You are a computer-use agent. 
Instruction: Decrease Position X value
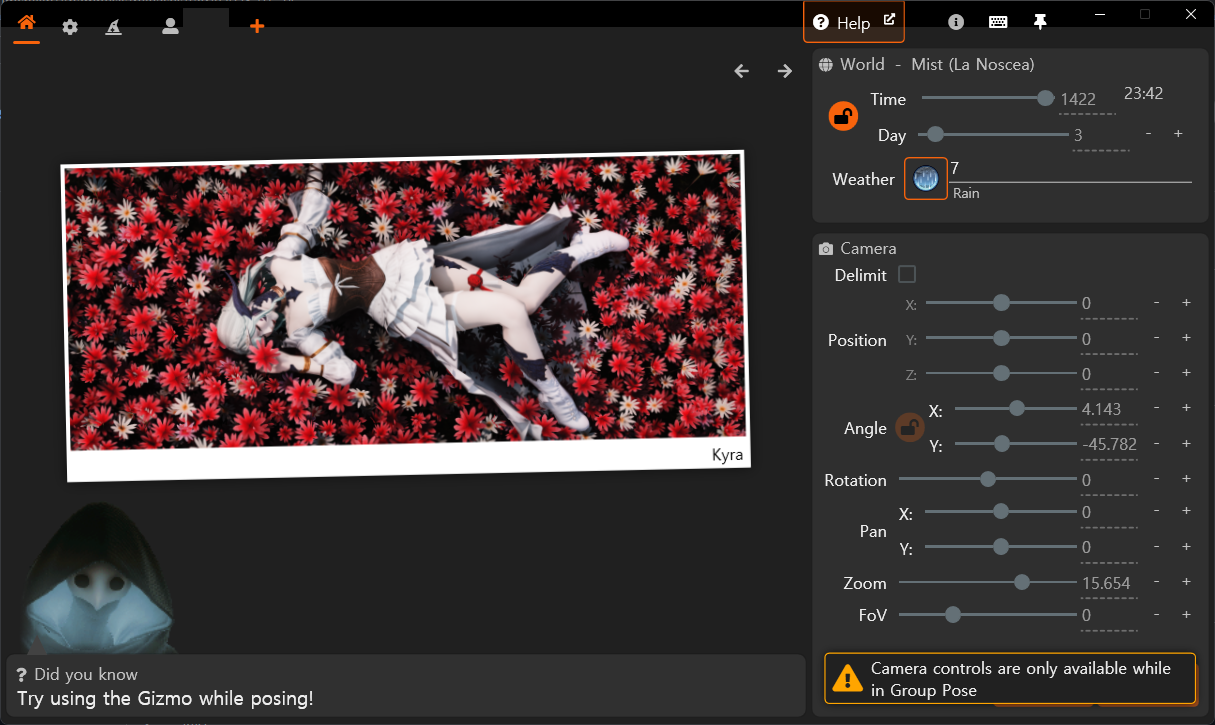pos(1157,303)
